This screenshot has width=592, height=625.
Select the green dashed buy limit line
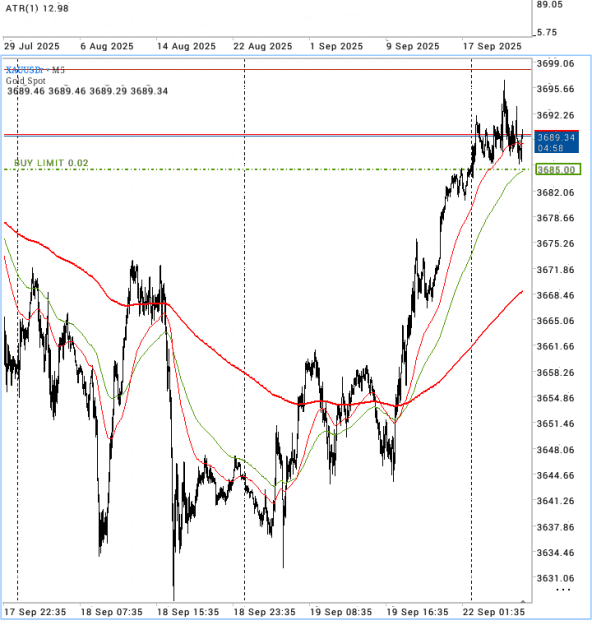[x=267, y=169]
